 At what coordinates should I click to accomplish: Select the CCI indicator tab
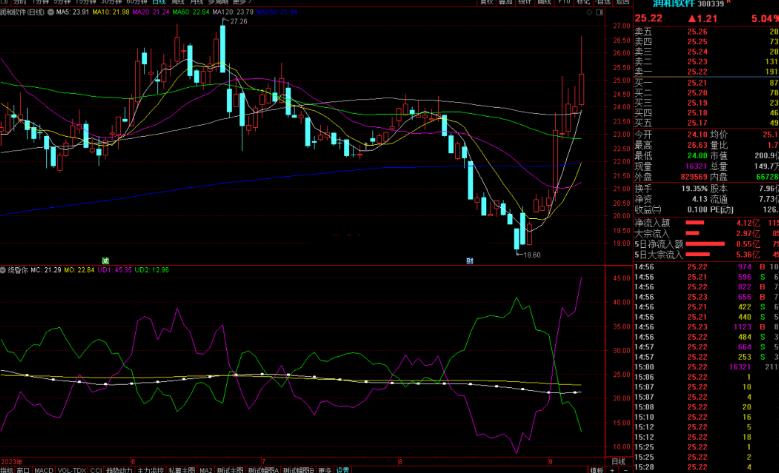pyautogui.click(x=96, y=470)
